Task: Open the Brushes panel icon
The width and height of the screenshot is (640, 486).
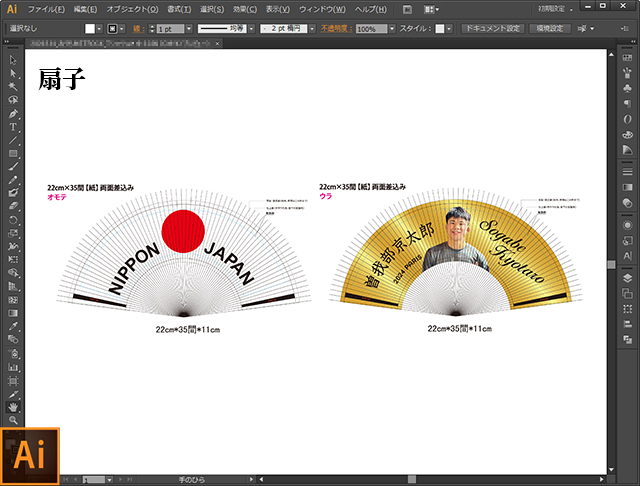Action: tap(627, 73)
